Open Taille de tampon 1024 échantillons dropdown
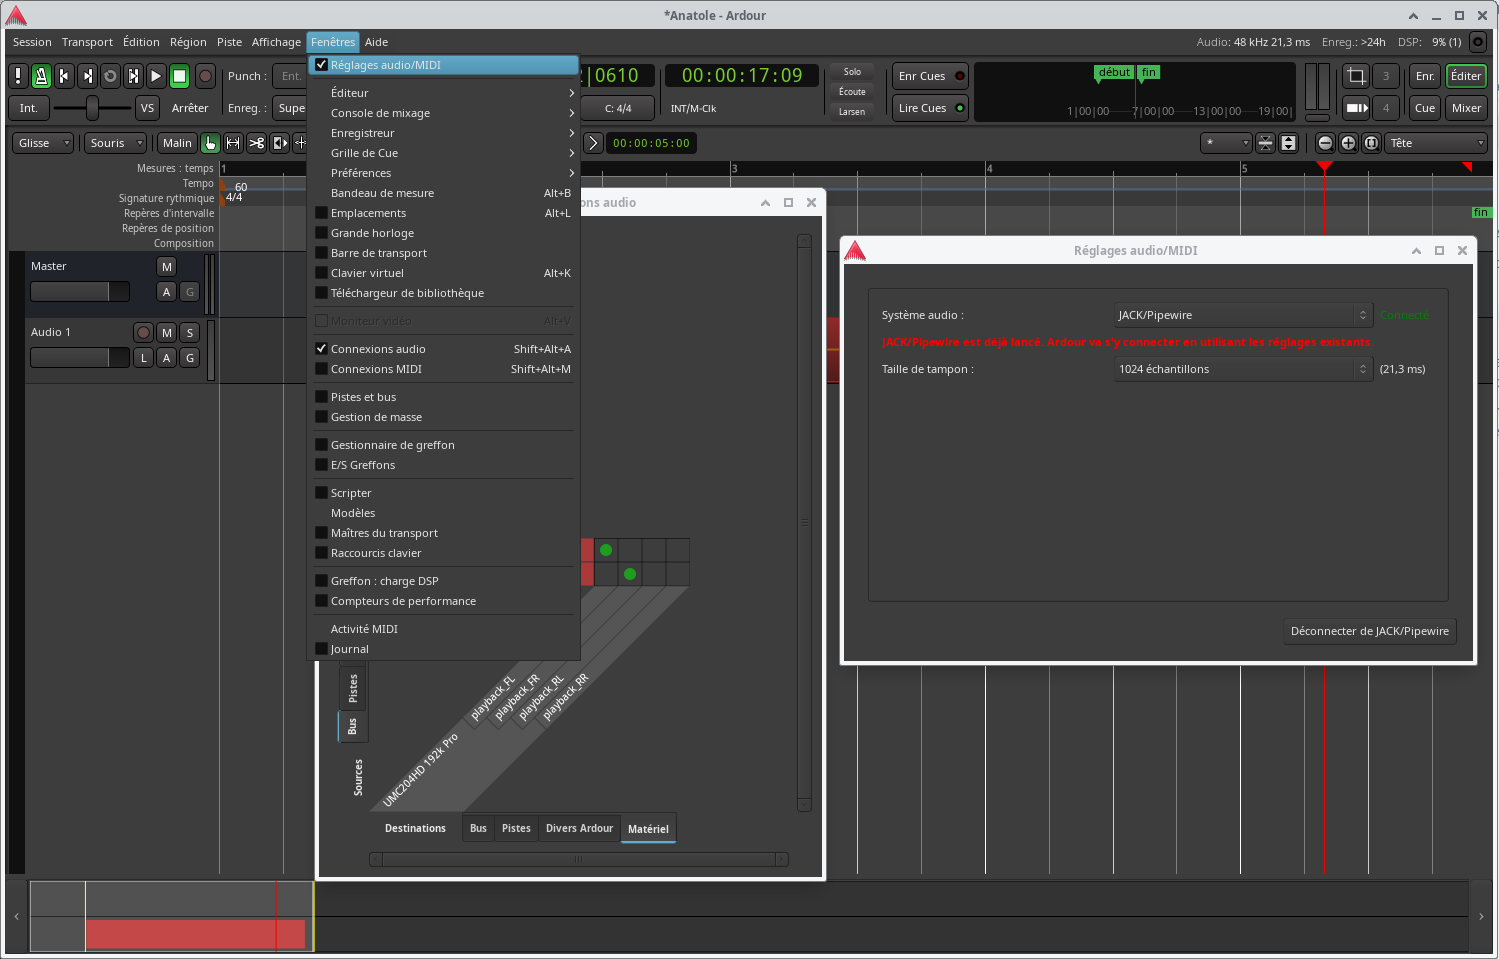 (x=1243, y=369)
